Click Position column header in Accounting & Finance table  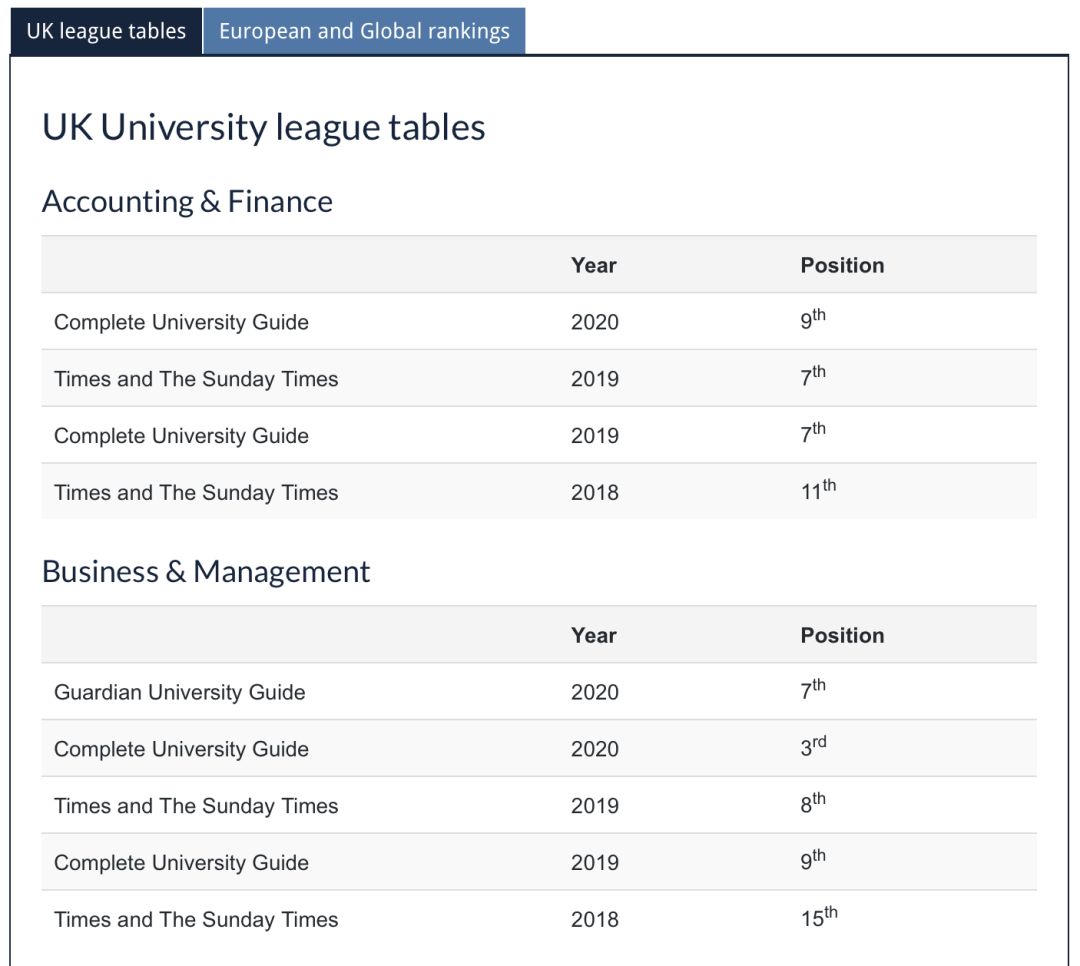tap(842, 265)
